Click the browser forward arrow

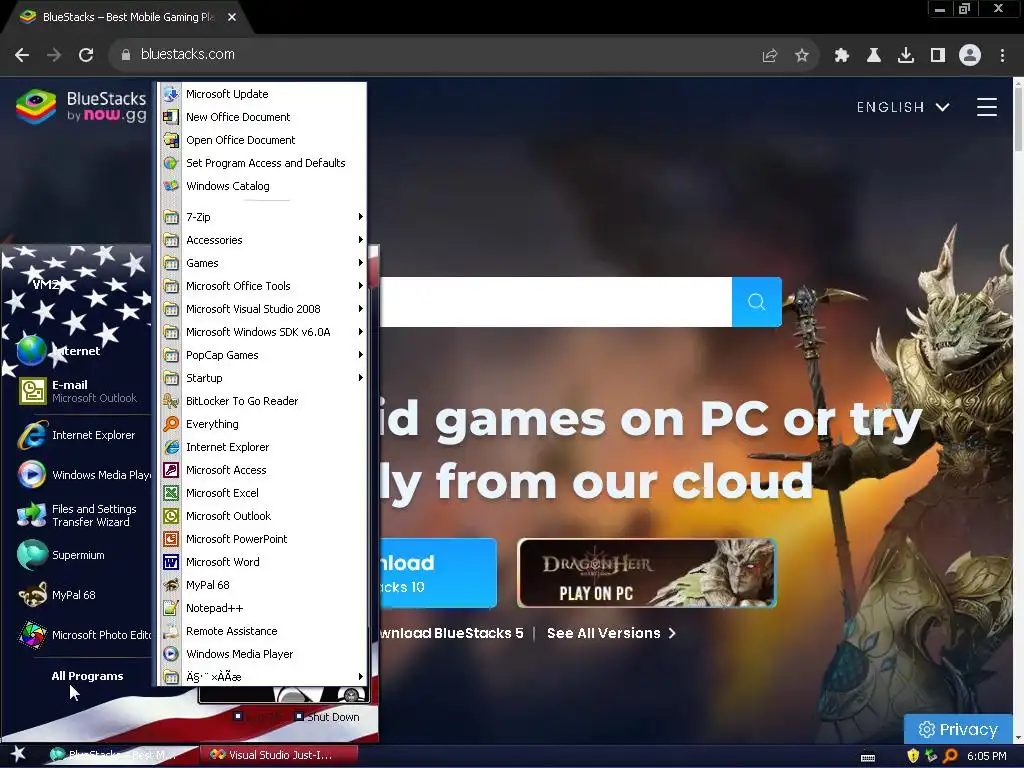pyautogui.click(x=54, y=55)
